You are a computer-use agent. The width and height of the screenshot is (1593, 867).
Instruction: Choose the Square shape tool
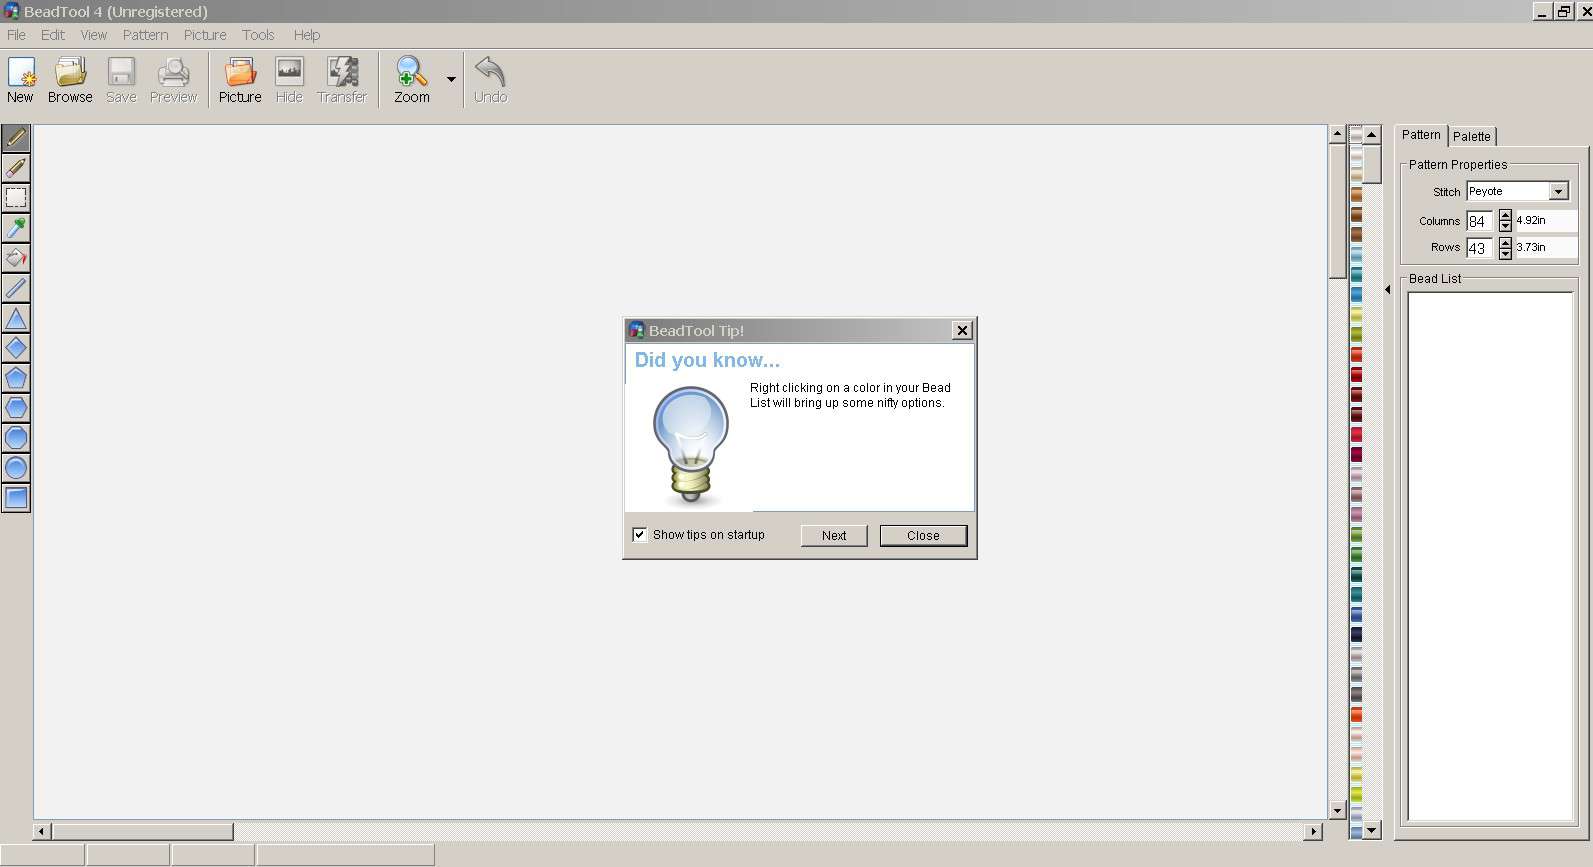[16, 498]
